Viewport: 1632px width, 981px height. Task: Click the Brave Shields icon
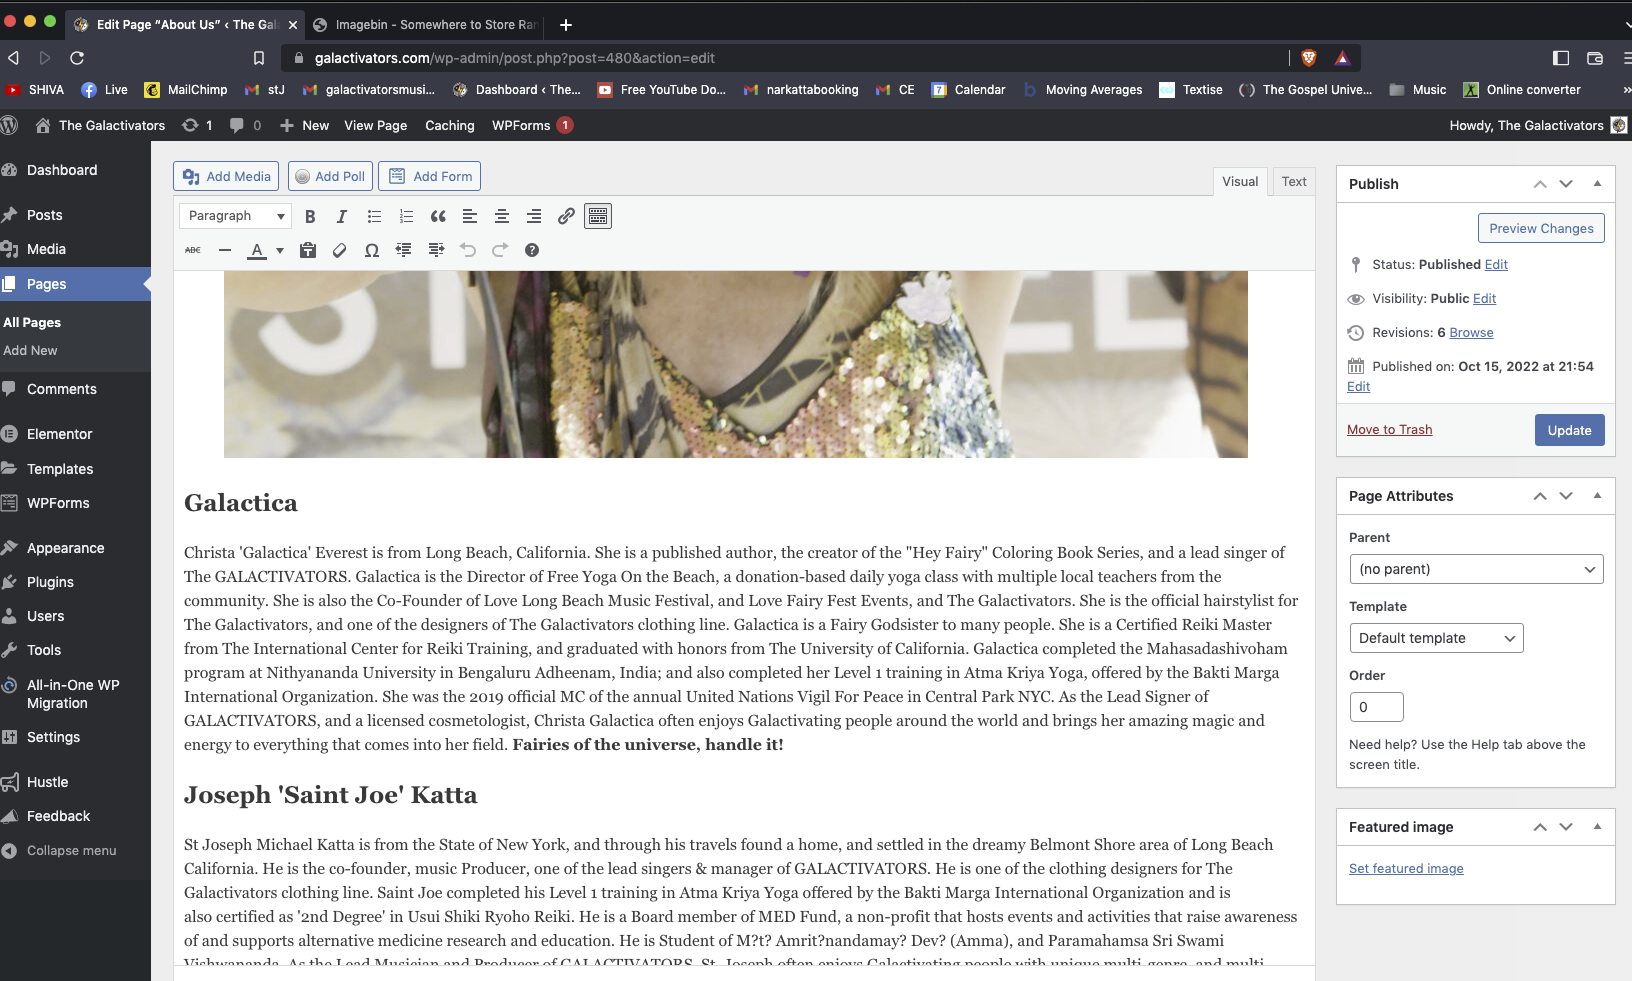pos(1309,58)
